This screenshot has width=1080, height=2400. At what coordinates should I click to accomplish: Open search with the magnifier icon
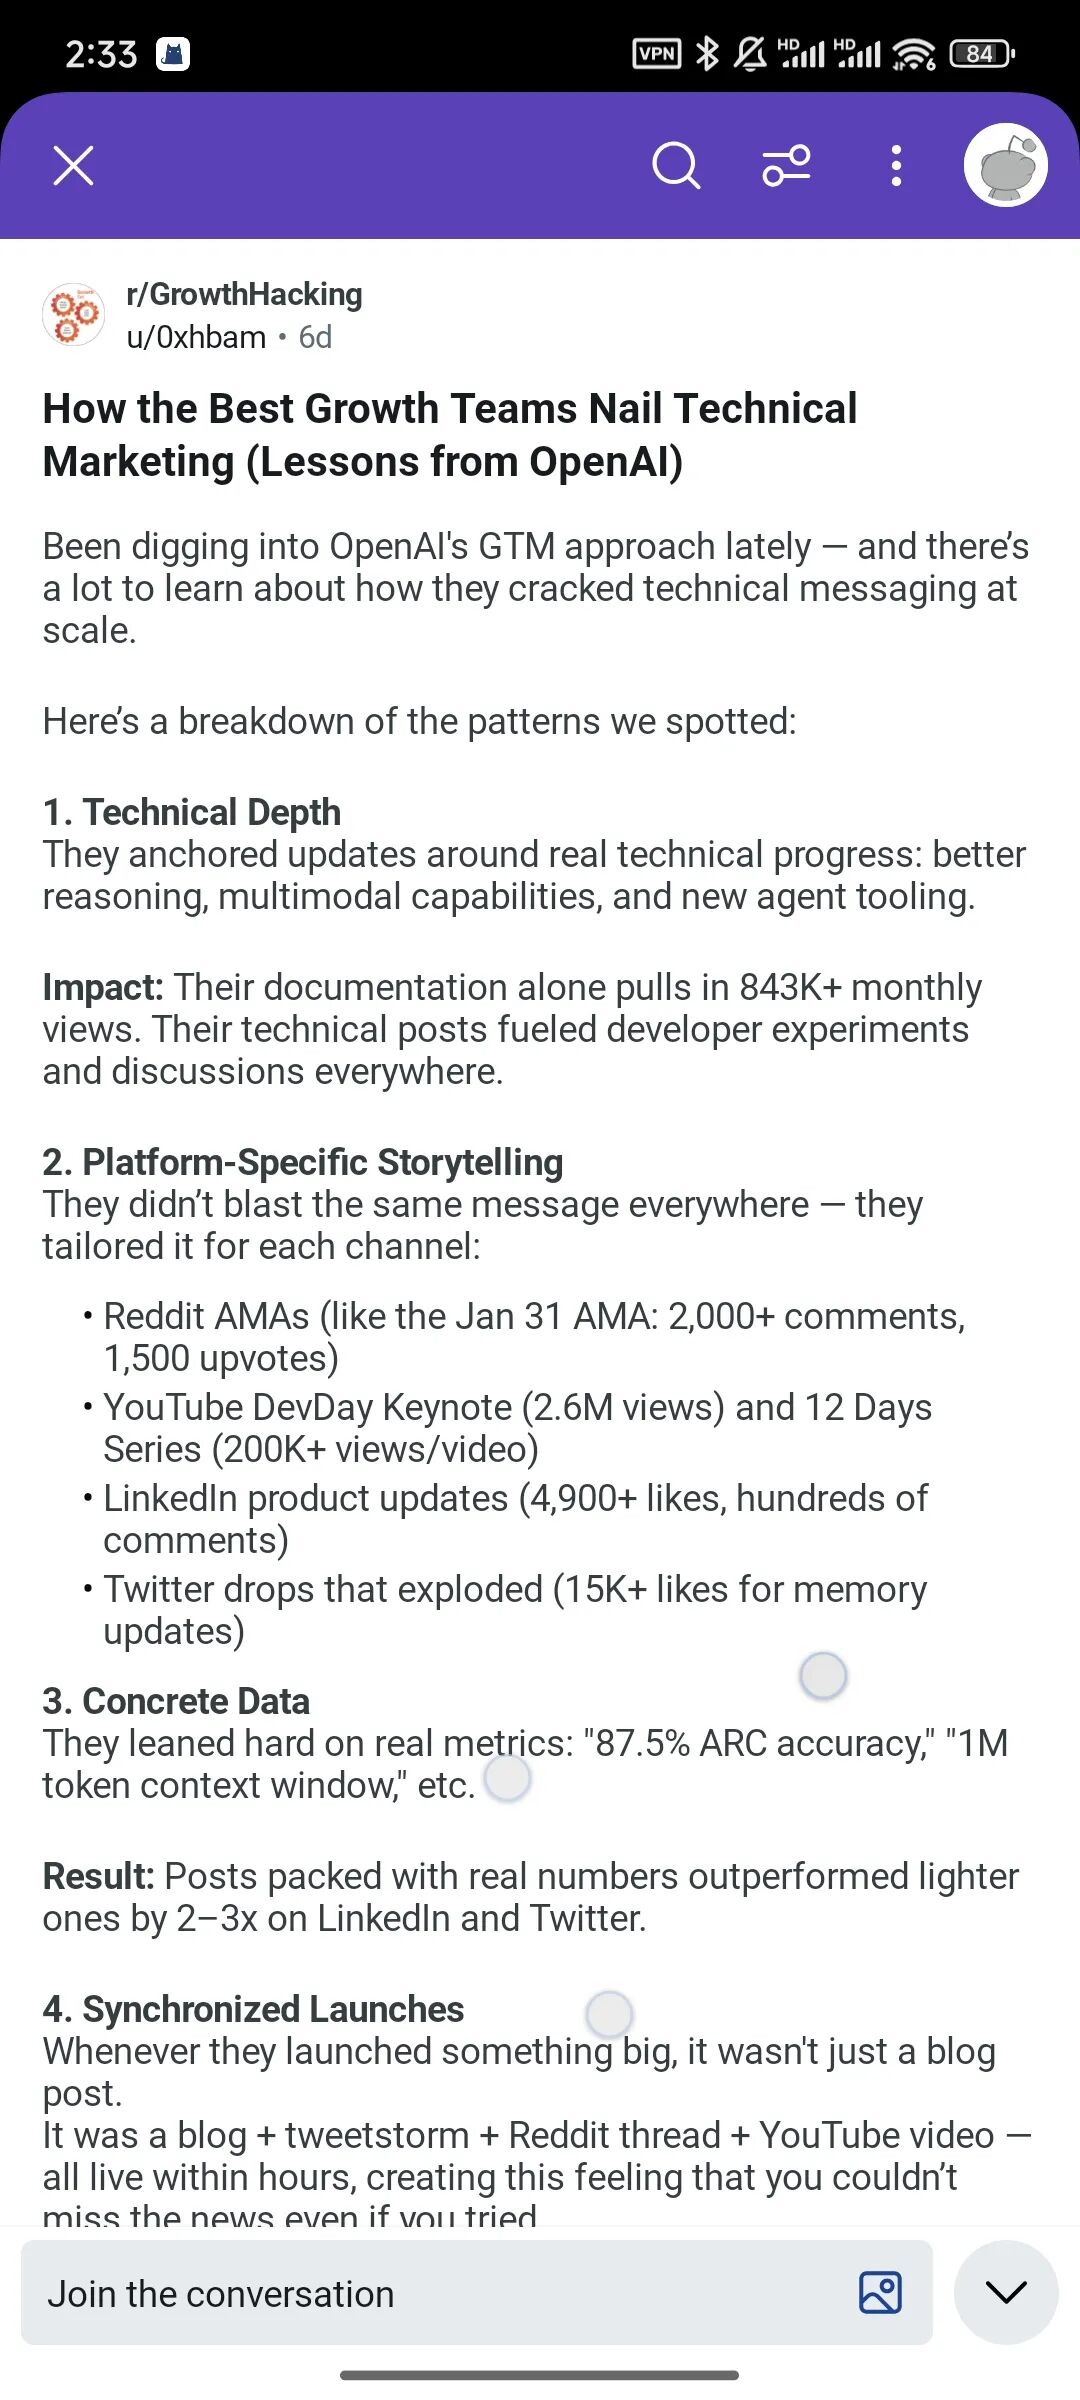click(x=676, y=166)
